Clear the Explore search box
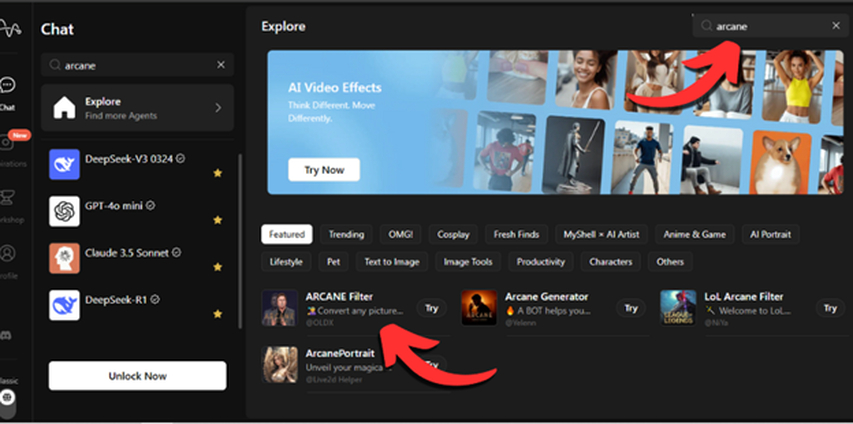 coord(836,26)
